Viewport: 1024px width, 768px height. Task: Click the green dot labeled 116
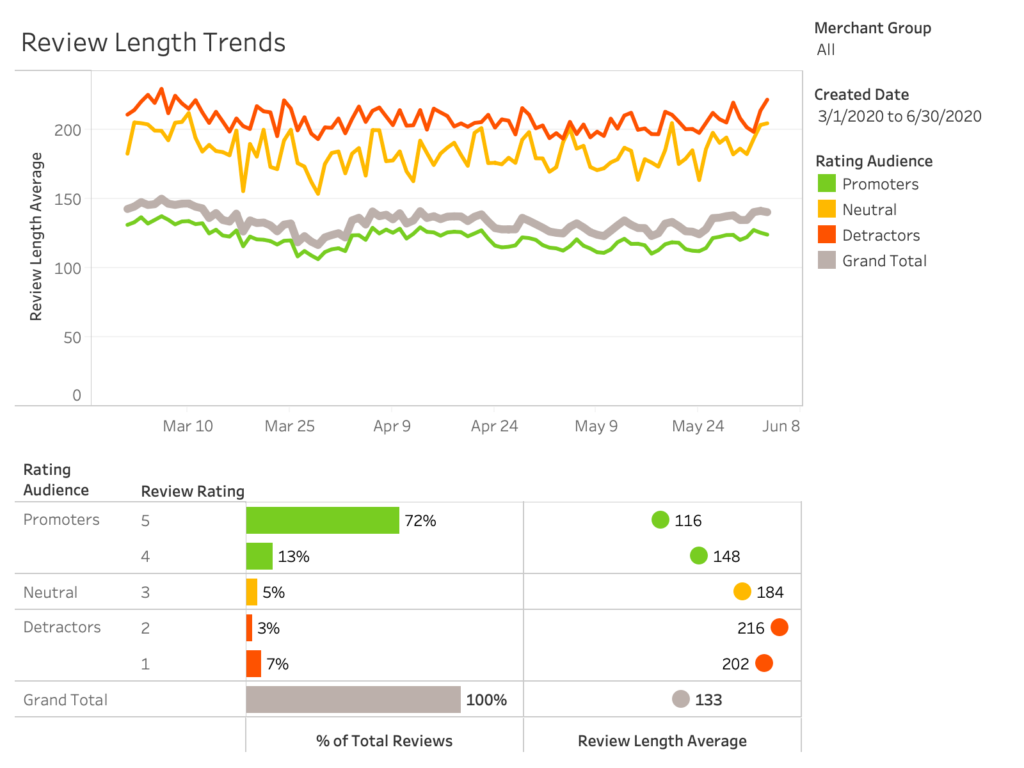click(660, 520)
